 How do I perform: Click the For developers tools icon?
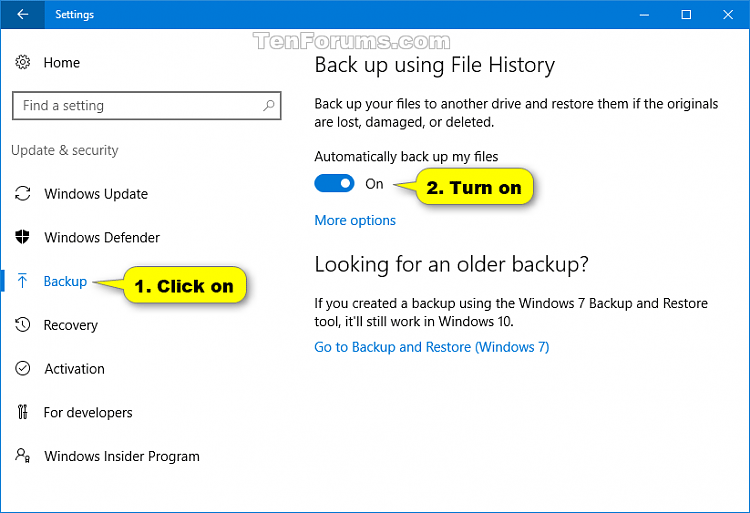click(x=22, y=412)
